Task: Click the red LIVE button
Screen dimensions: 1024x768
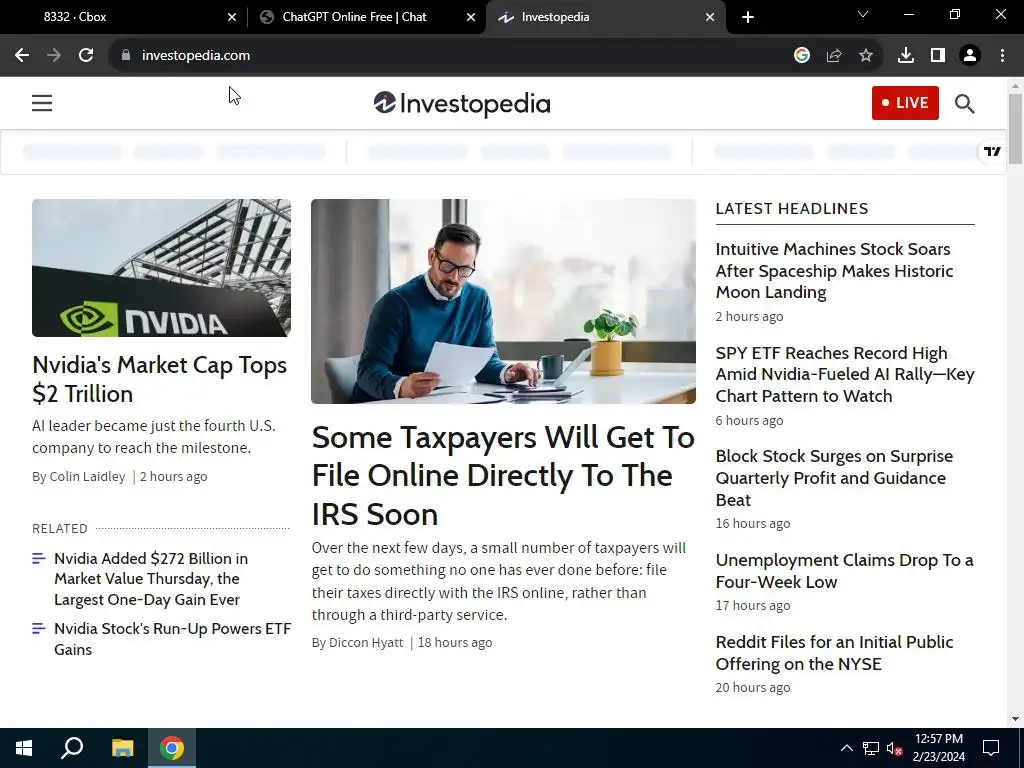Action: tap(905, 103)
